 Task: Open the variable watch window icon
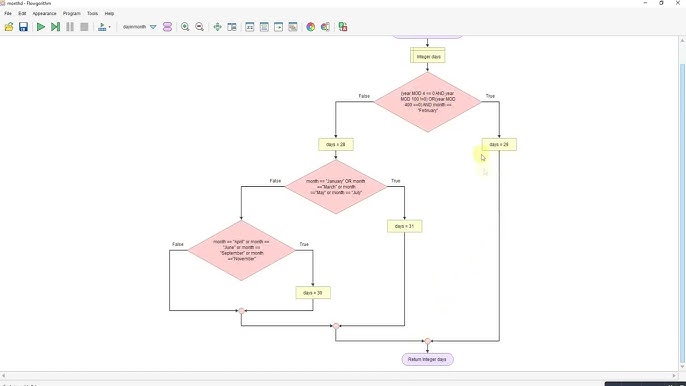250,27
